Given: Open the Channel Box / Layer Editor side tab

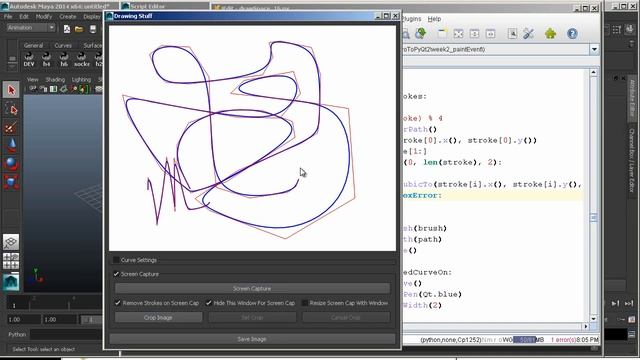Looking at the screenshot, I should (x=631, y=160).
